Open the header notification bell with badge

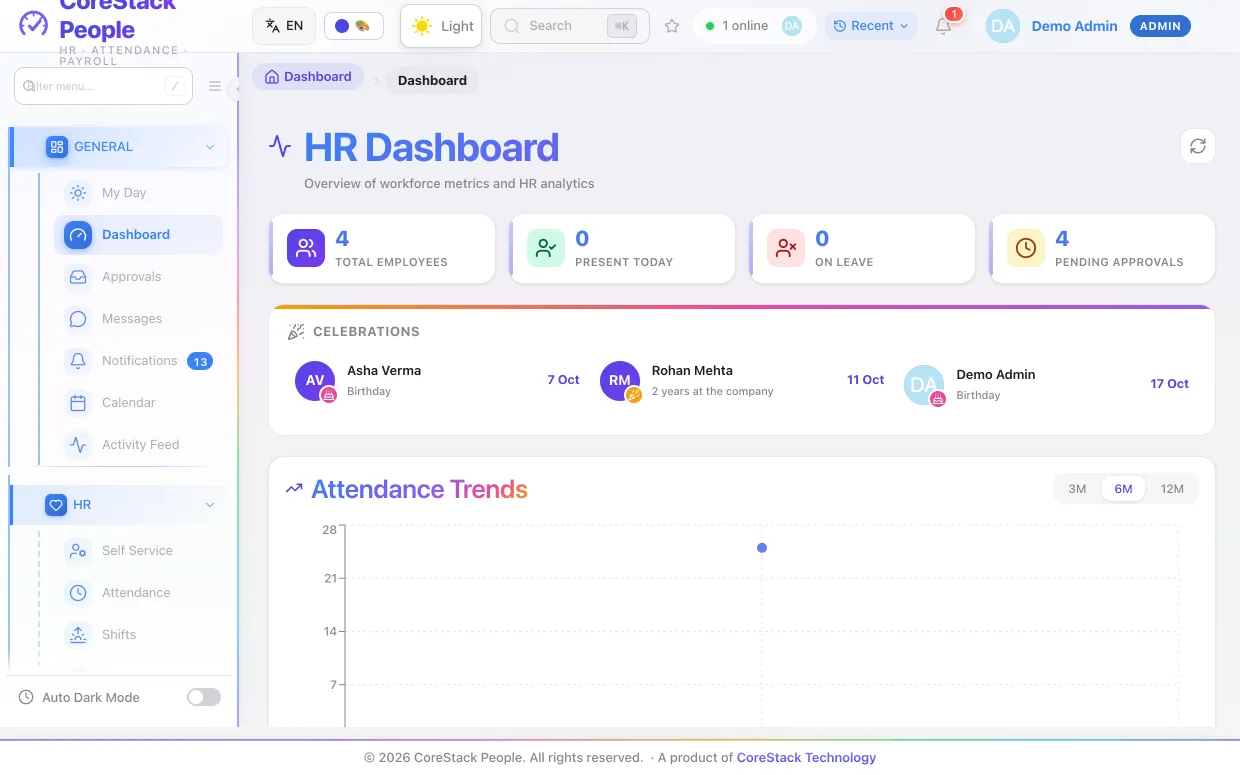(944, 26)
